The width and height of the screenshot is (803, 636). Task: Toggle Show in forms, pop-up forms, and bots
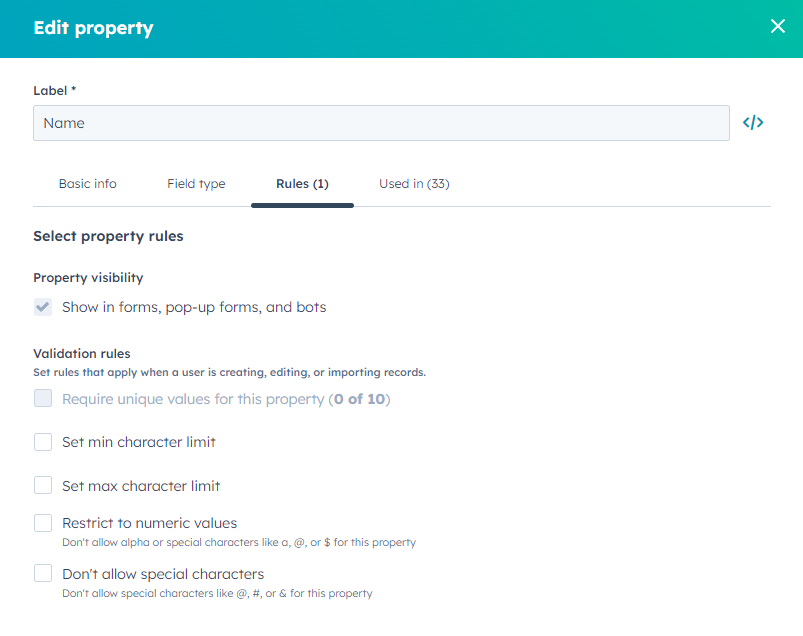(x=42, y=307)
